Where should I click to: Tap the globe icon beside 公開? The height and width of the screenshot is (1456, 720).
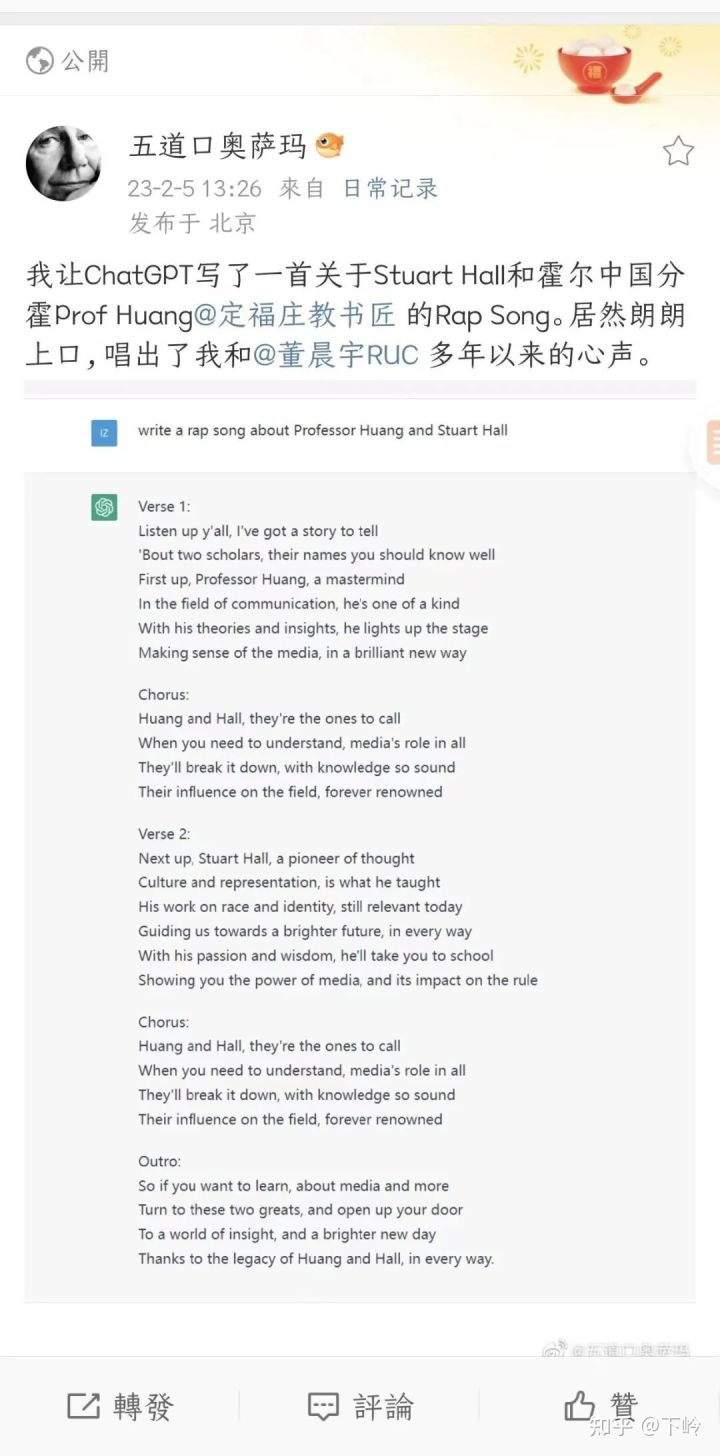[x=39, y=60]
